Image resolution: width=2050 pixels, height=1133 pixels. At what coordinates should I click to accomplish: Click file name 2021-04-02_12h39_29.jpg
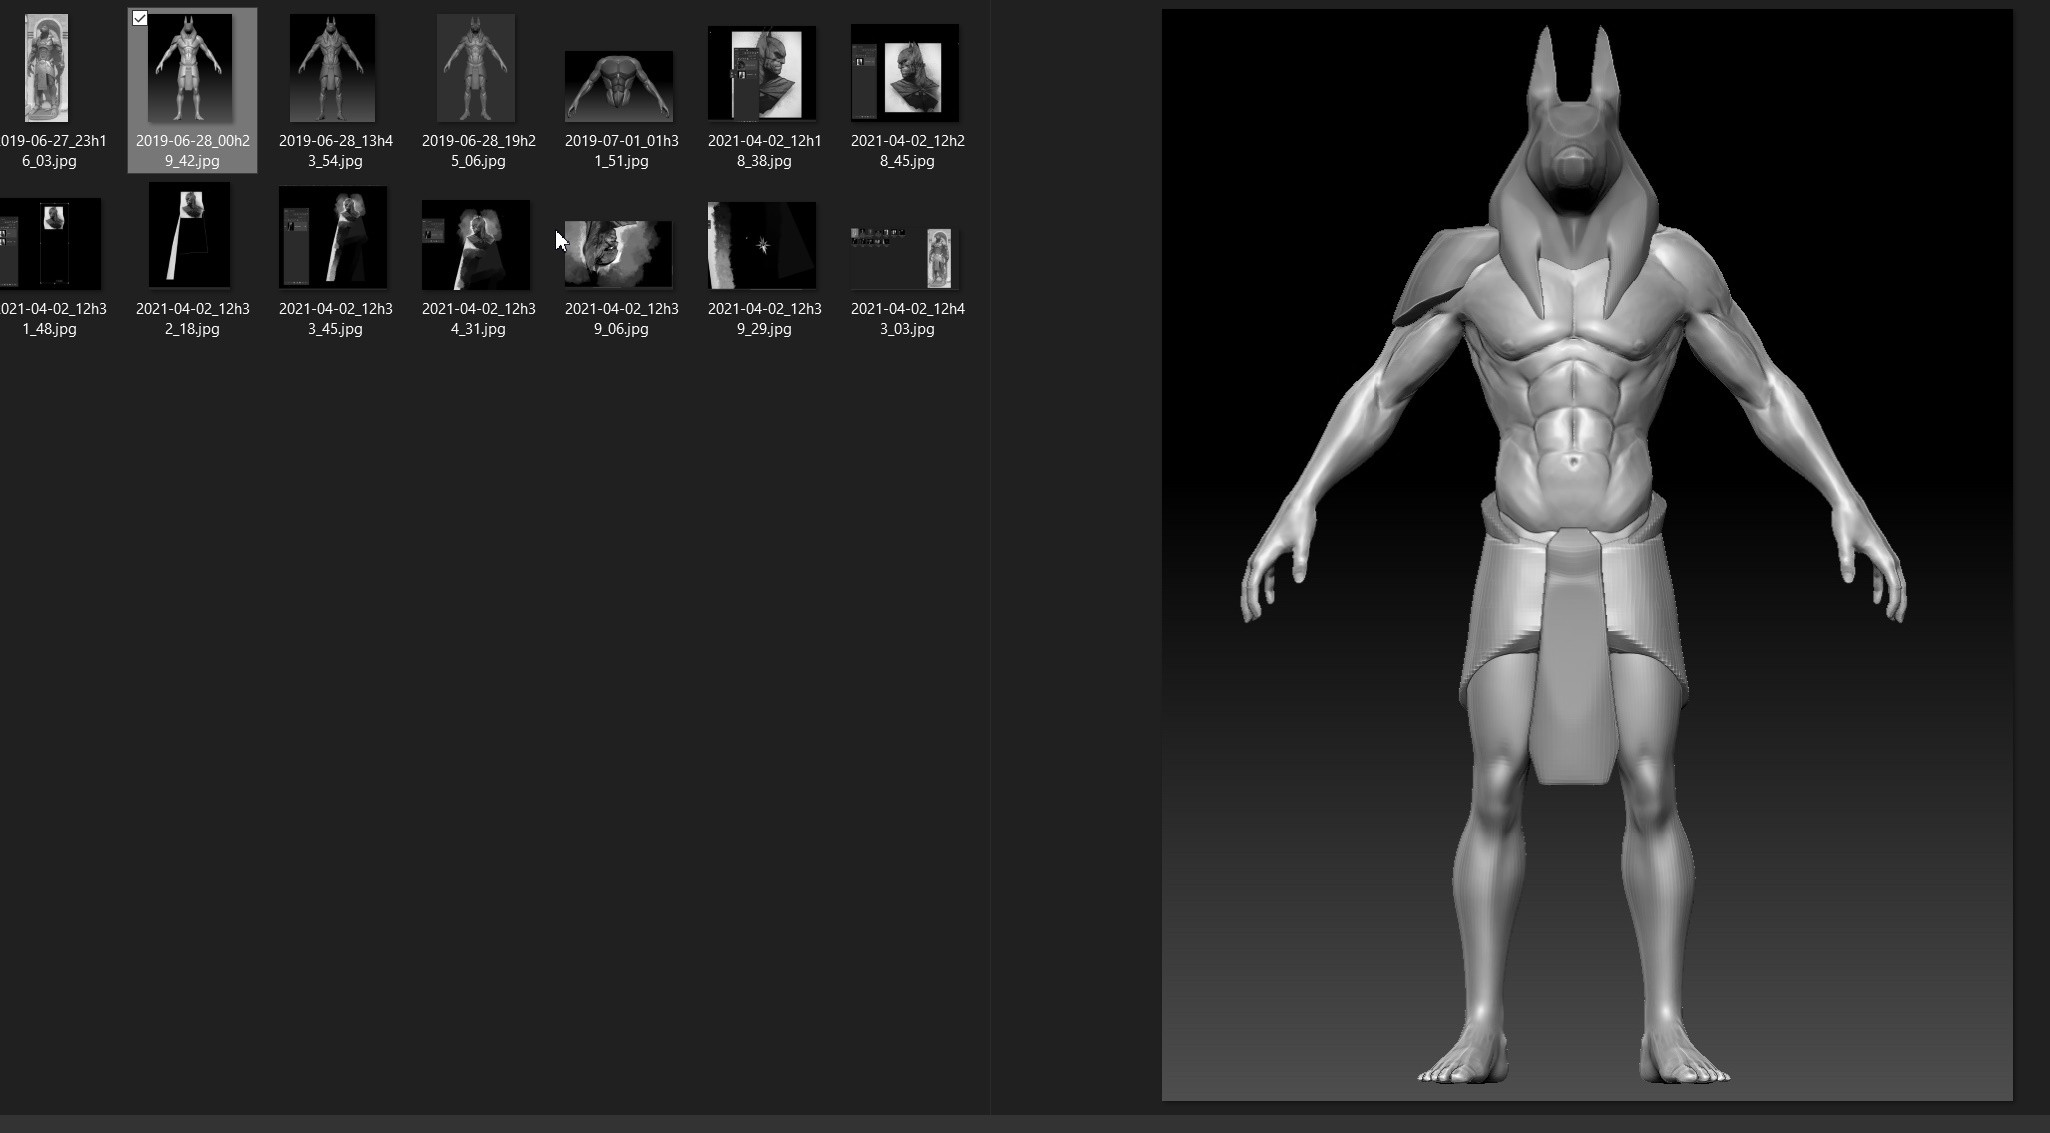765,319
